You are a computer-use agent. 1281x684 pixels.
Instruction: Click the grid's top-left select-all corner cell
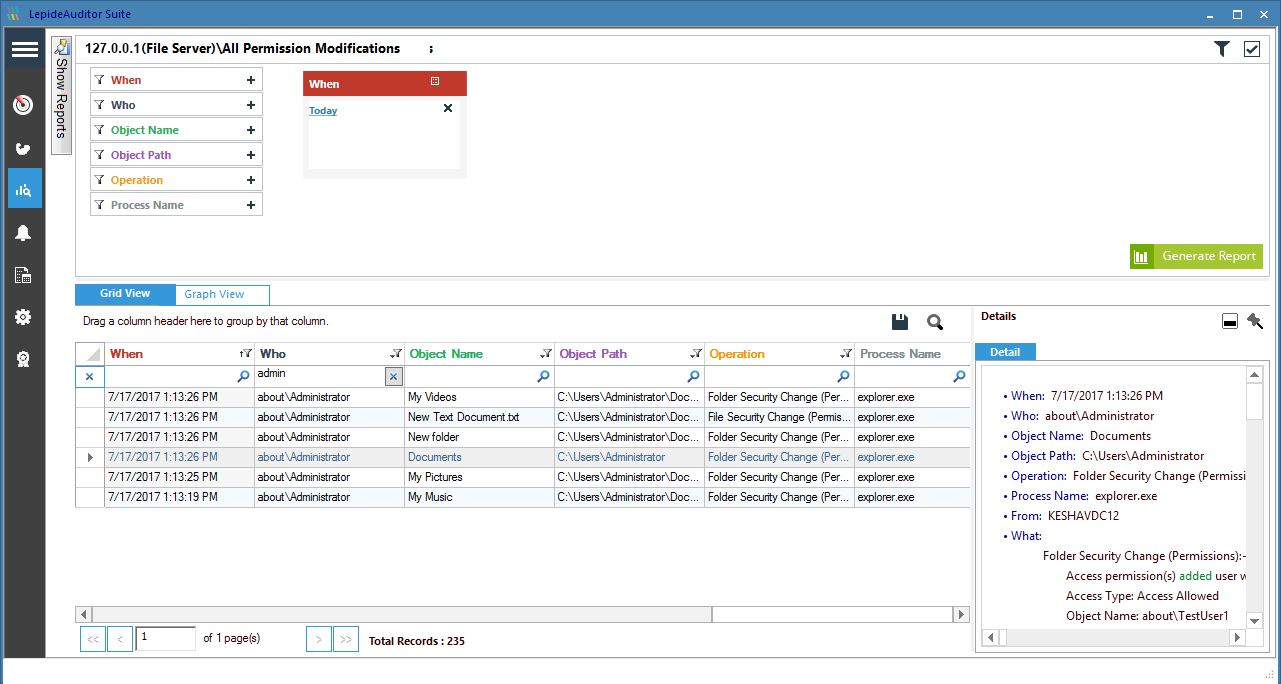coord(90,354)
